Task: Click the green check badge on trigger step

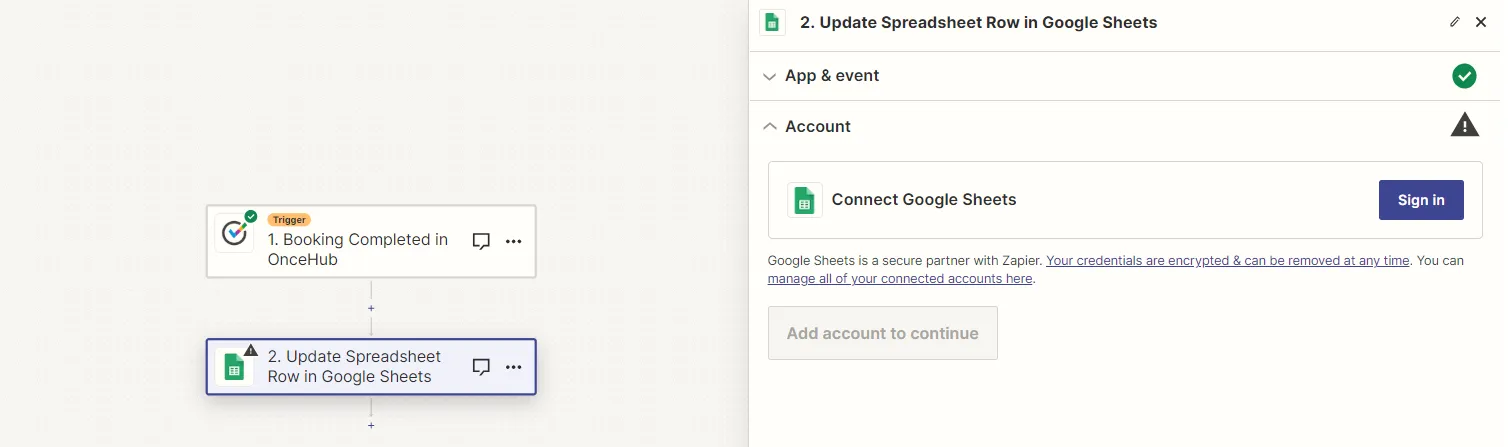Action: tap(251, 216)
